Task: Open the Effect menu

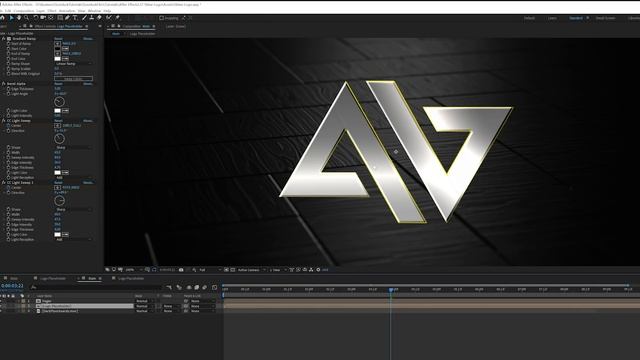Action: click(52, 11)
